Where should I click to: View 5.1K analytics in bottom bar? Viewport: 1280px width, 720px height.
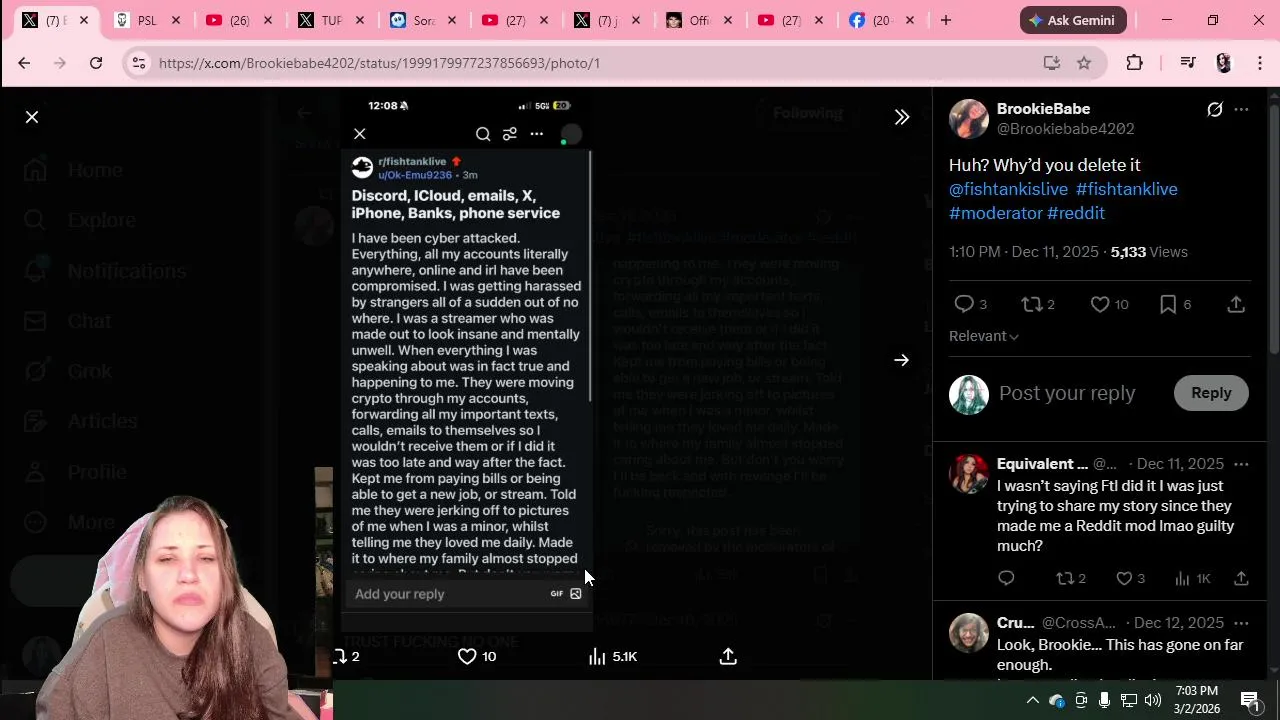click(612, 656)
